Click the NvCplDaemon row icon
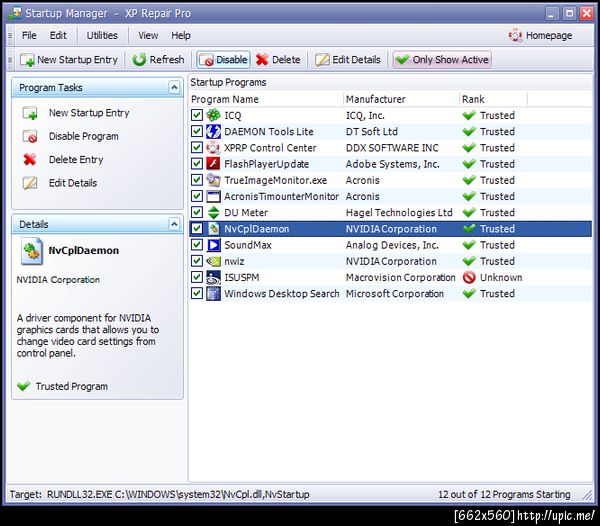Screen dimensions: 600x526 pos(214,229)
